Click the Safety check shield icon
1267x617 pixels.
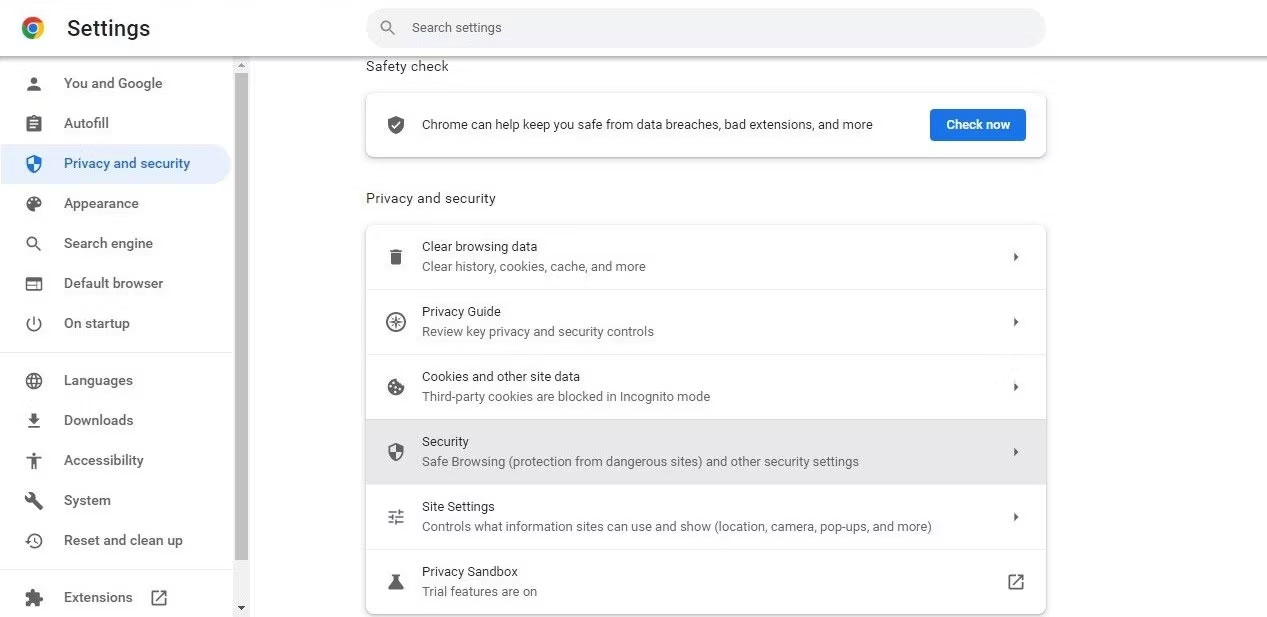click(x=396, y=125)
